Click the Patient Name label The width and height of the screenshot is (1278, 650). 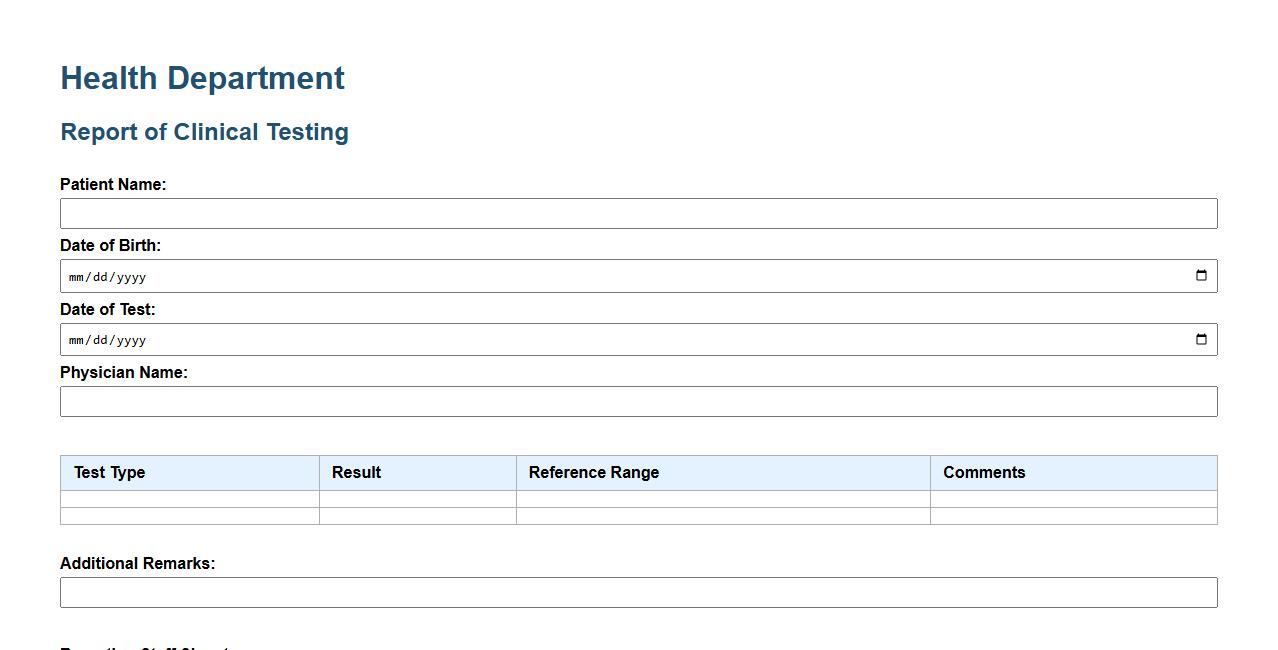click(x=113, y=185)
